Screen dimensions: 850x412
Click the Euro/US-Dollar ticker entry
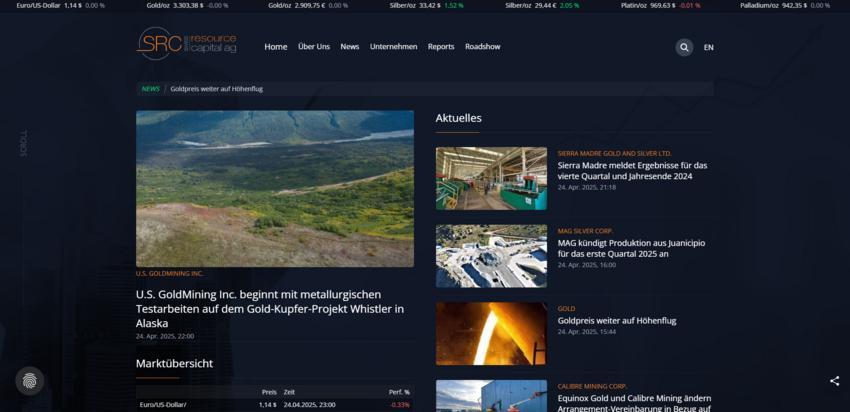[x=60, y=5]
